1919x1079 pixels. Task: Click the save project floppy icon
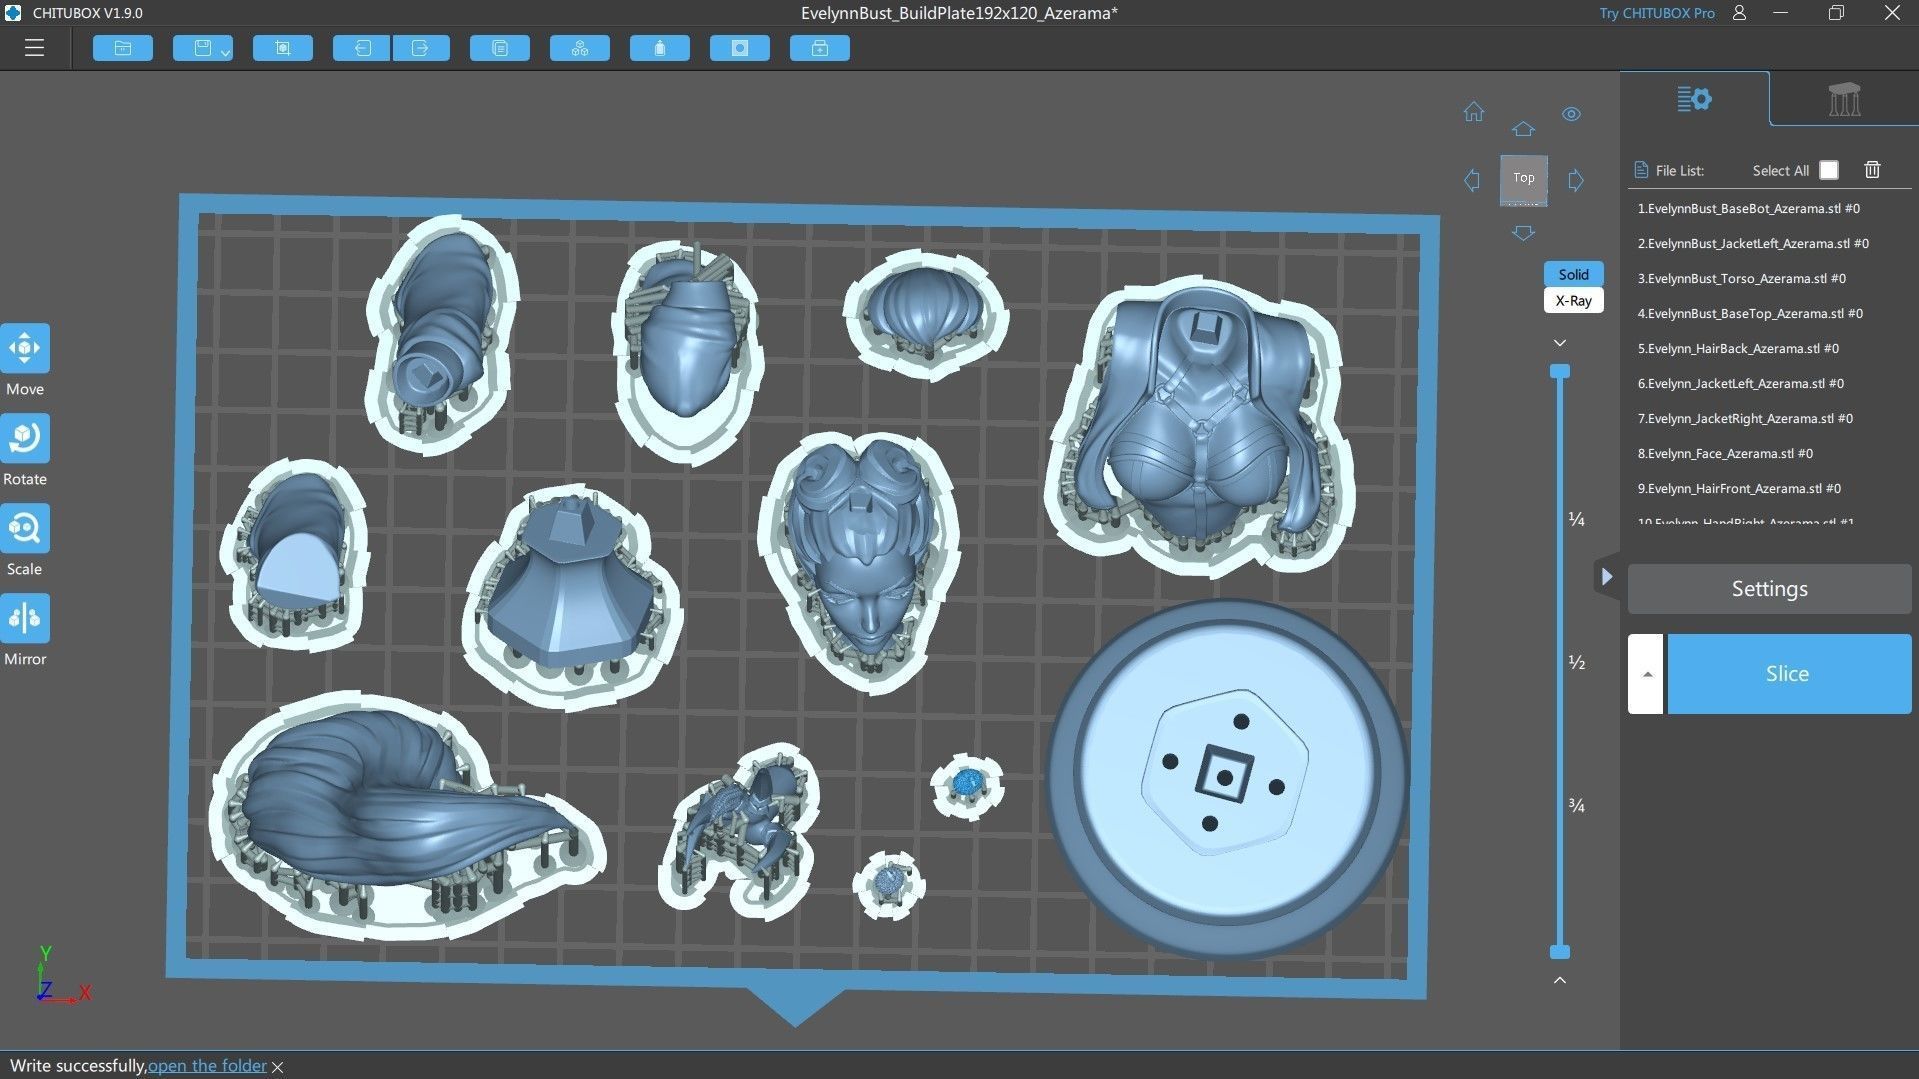pyautogui.click(x=201, y=48)
